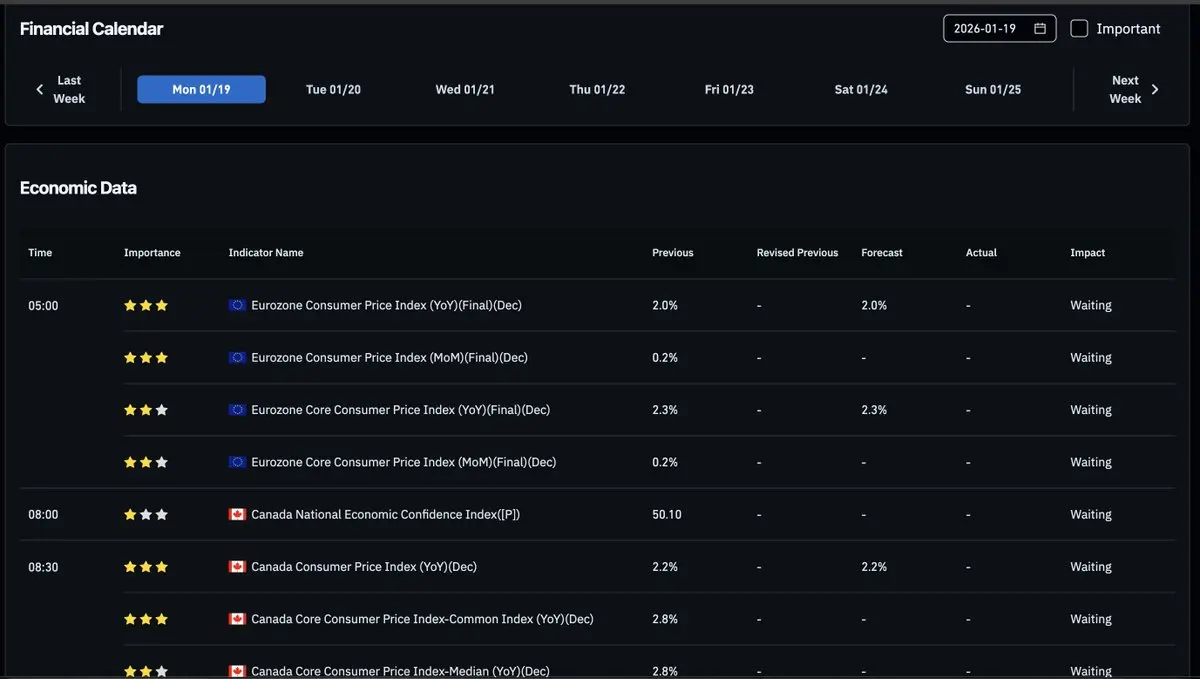The width and height of the screenshot is (1200, 679).
Task: Open Eurozone Consumer Price Index (MoM)(Final)(Dec)
Action: [389, 357]
